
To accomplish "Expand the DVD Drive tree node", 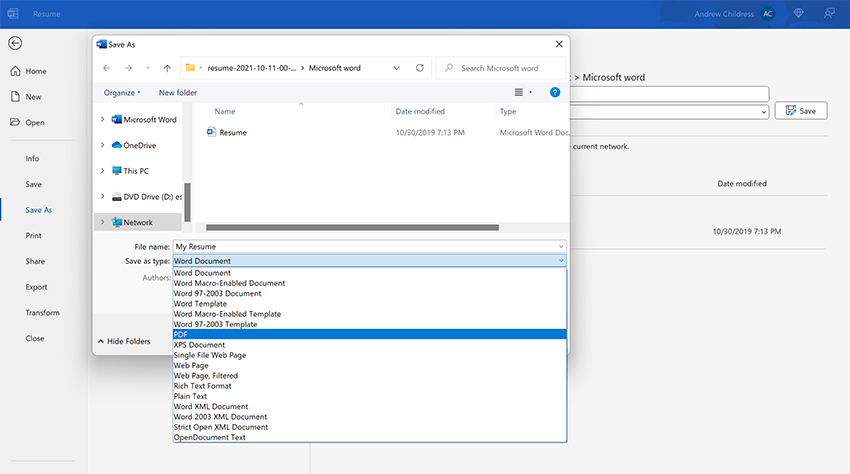I will click(x=102, y=196).
